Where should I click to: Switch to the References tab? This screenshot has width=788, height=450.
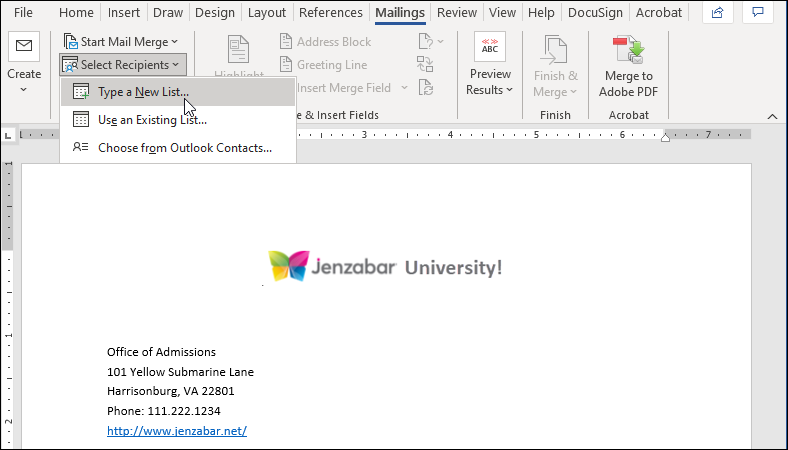coord(331,13)
